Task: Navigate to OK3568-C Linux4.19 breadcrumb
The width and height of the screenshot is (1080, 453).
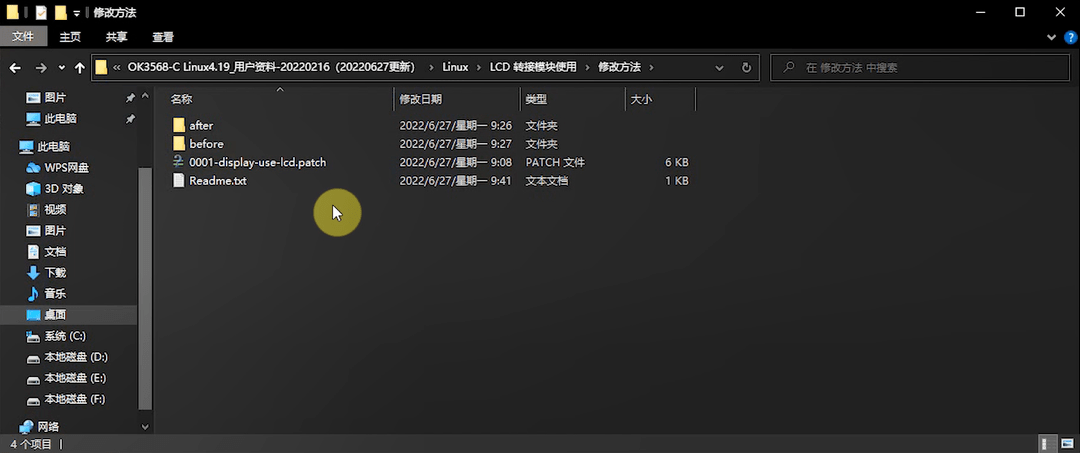Action: (271, 67)
